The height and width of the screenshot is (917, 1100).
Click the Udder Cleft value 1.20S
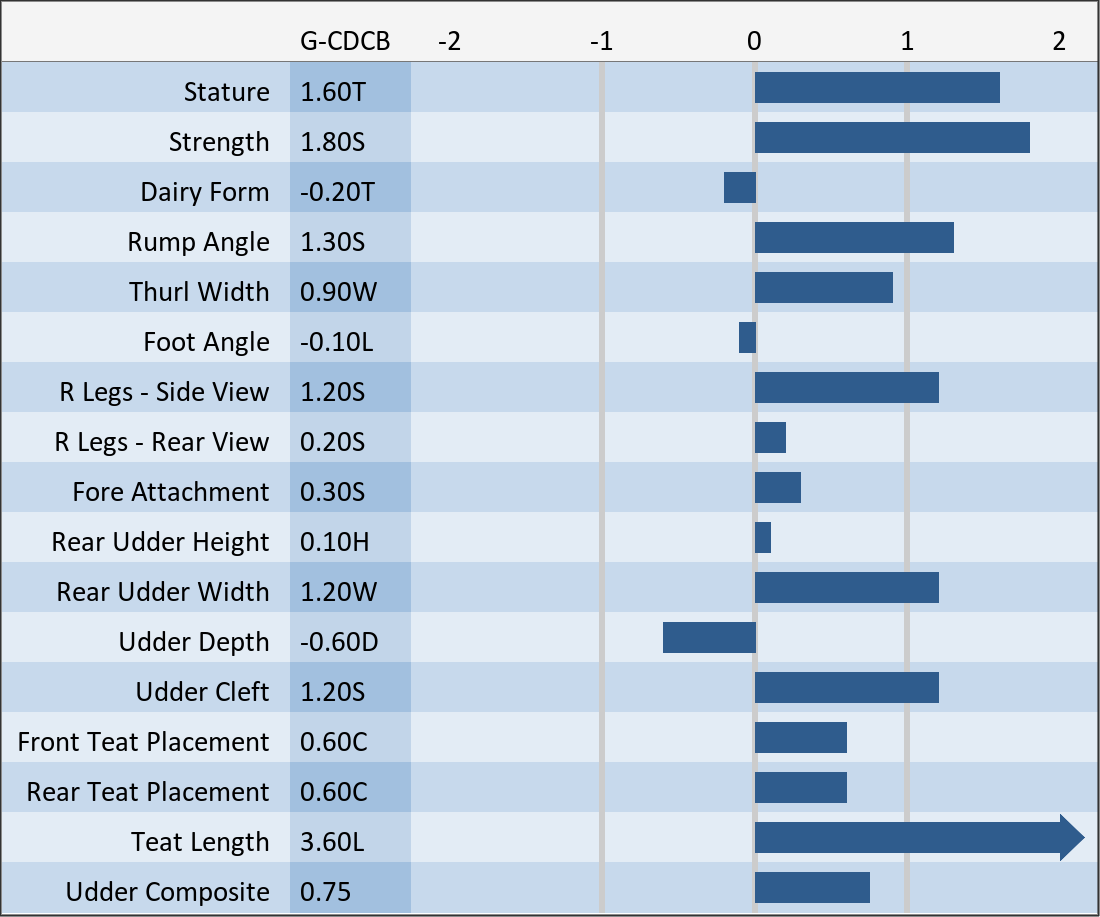333,692
